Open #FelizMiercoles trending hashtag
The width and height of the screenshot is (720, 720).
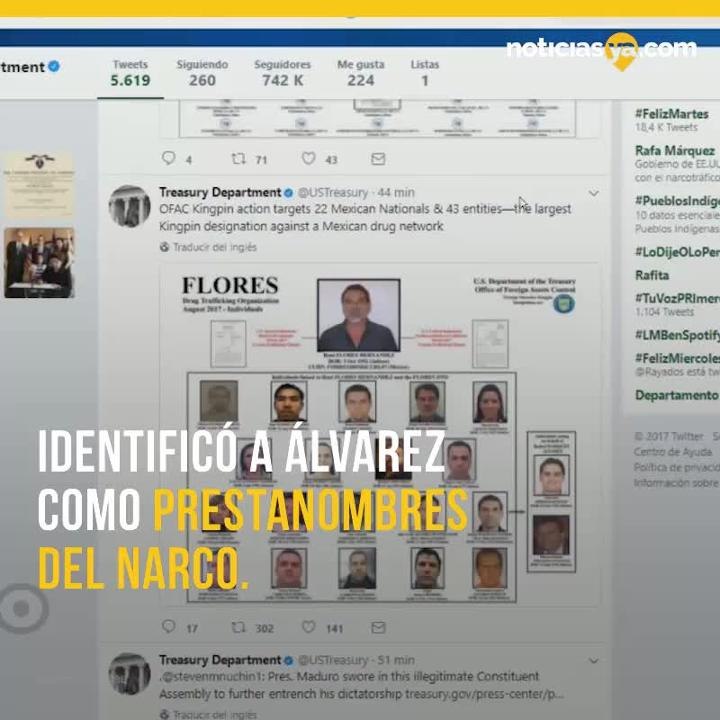[677, 358]
